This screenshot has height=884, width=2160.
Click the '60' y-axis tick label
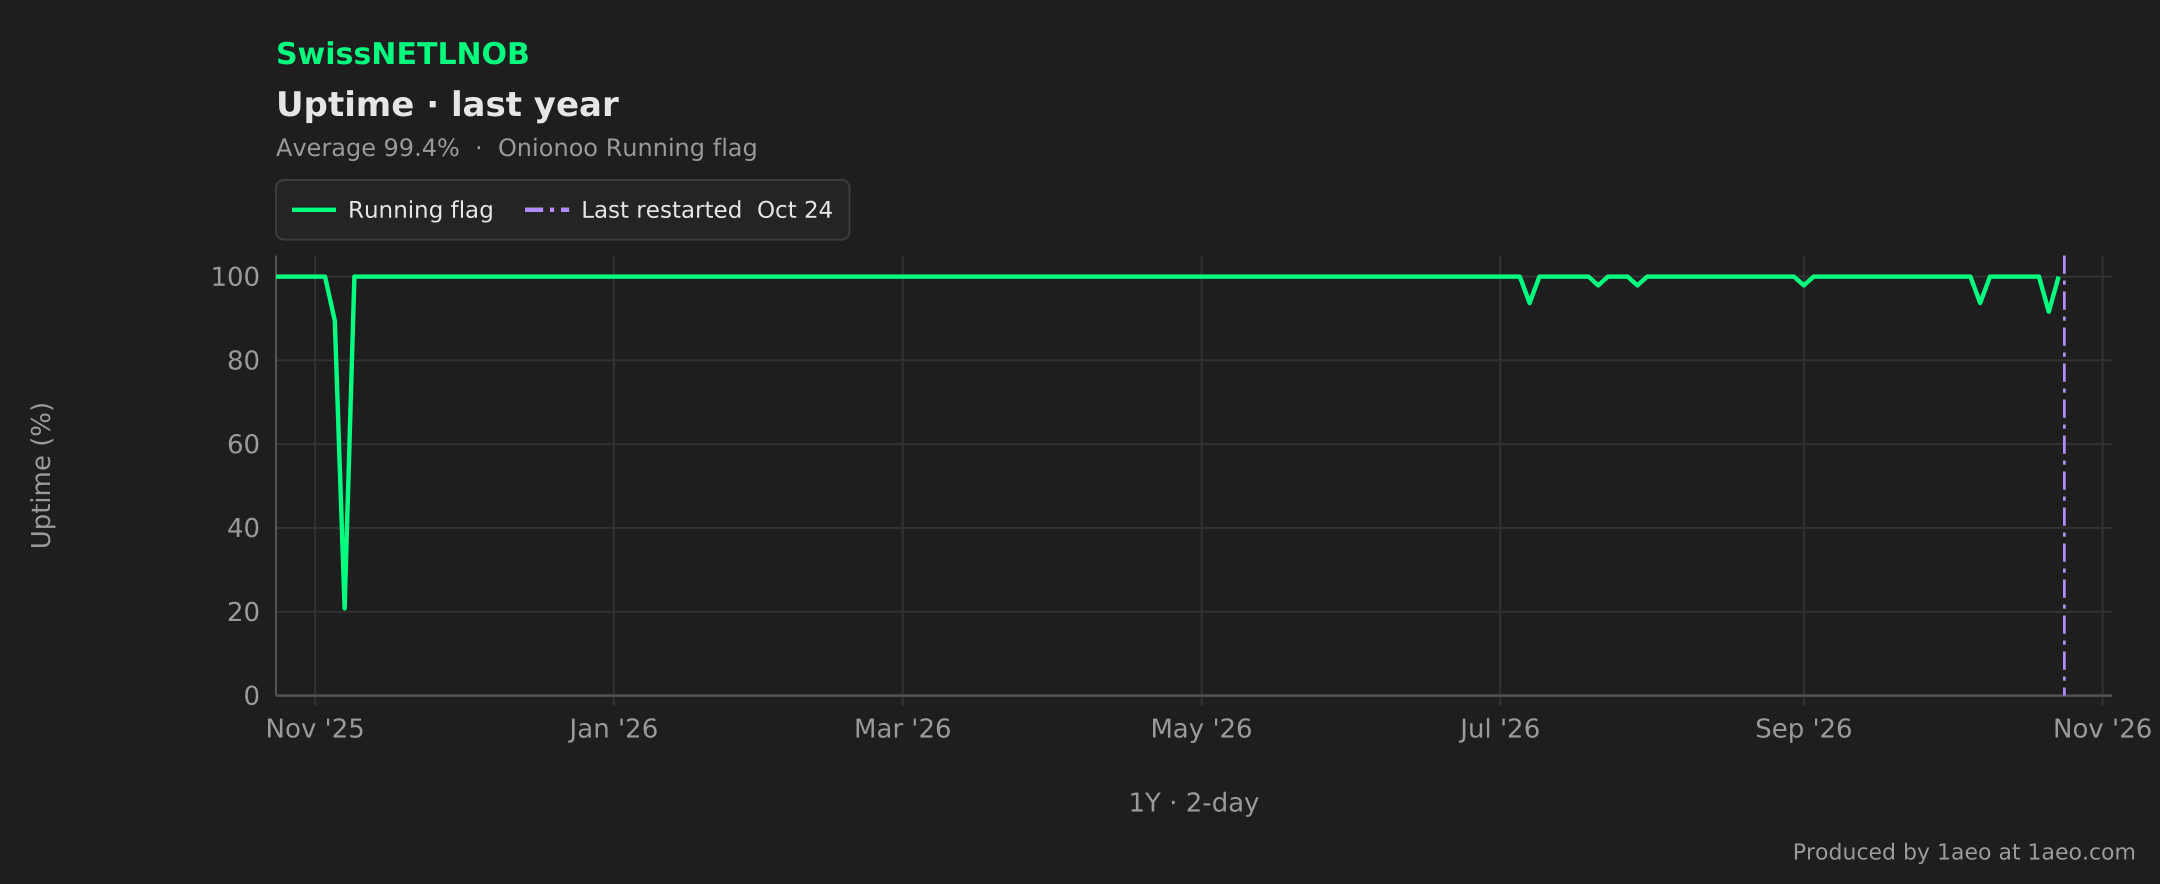click(x=243, y=445)
